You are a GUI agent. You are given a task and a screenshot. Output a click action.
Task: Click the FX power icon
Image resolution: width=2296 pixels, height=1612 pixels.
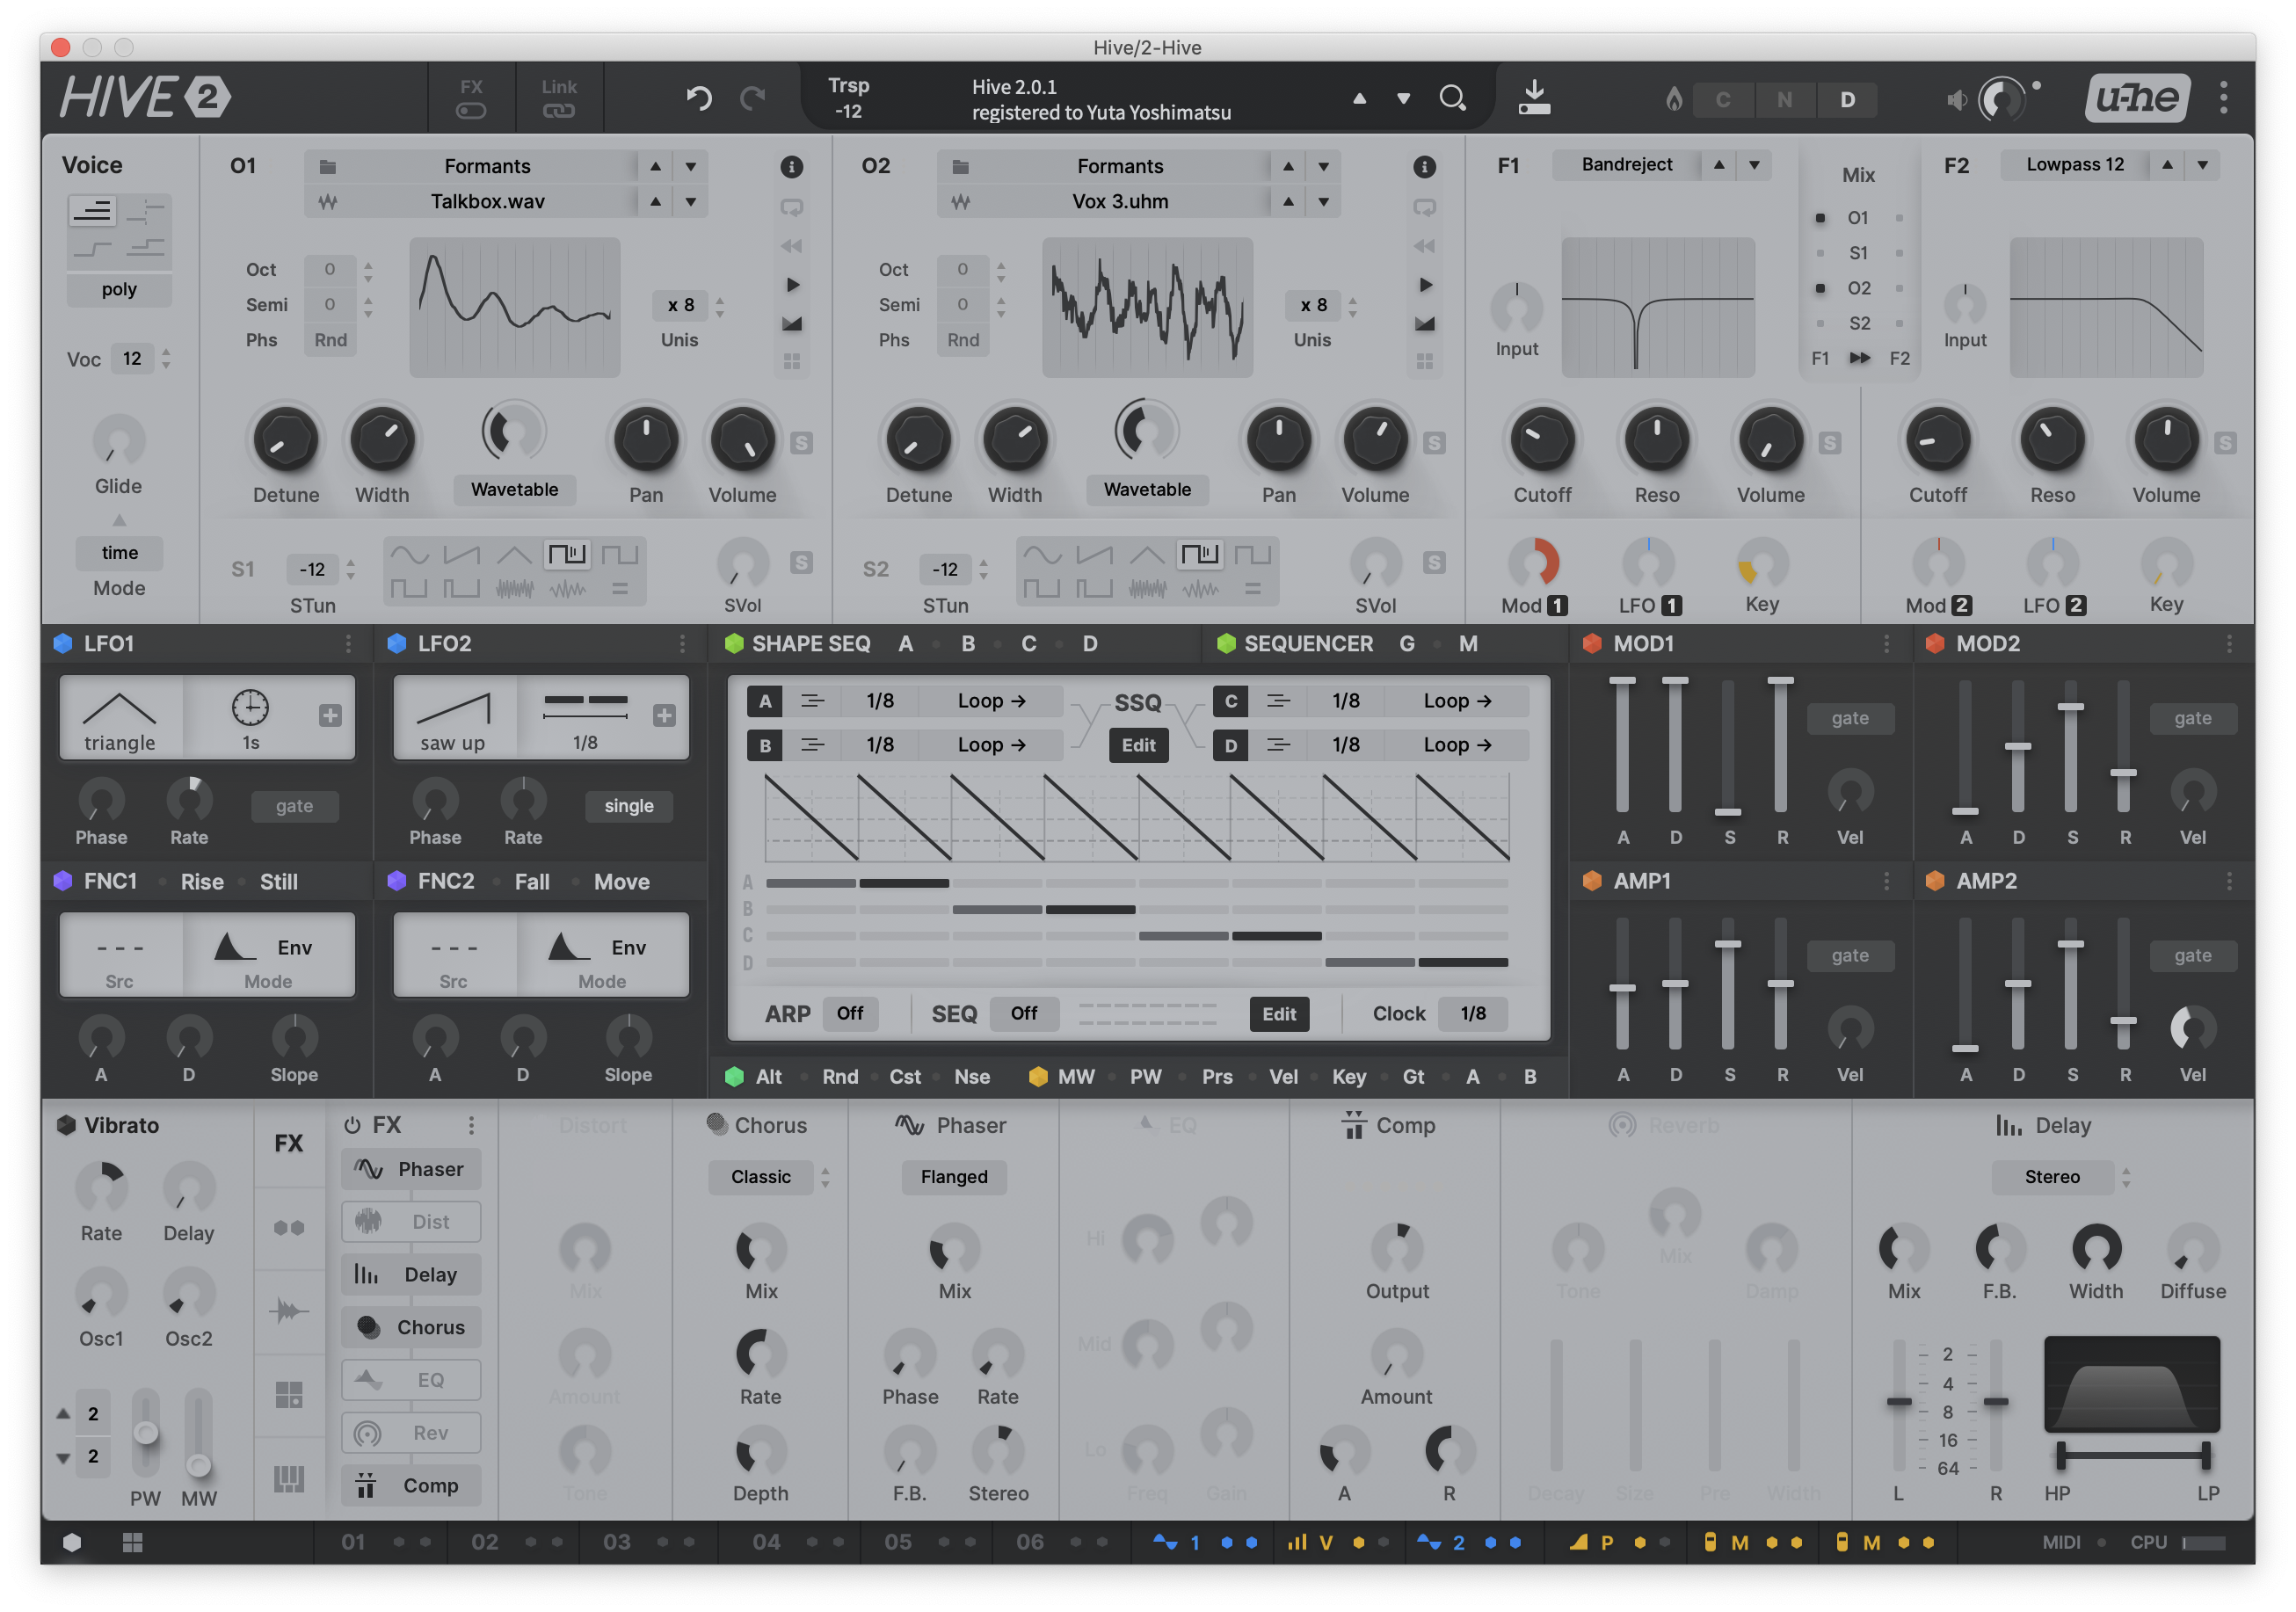click(352, 1125)
